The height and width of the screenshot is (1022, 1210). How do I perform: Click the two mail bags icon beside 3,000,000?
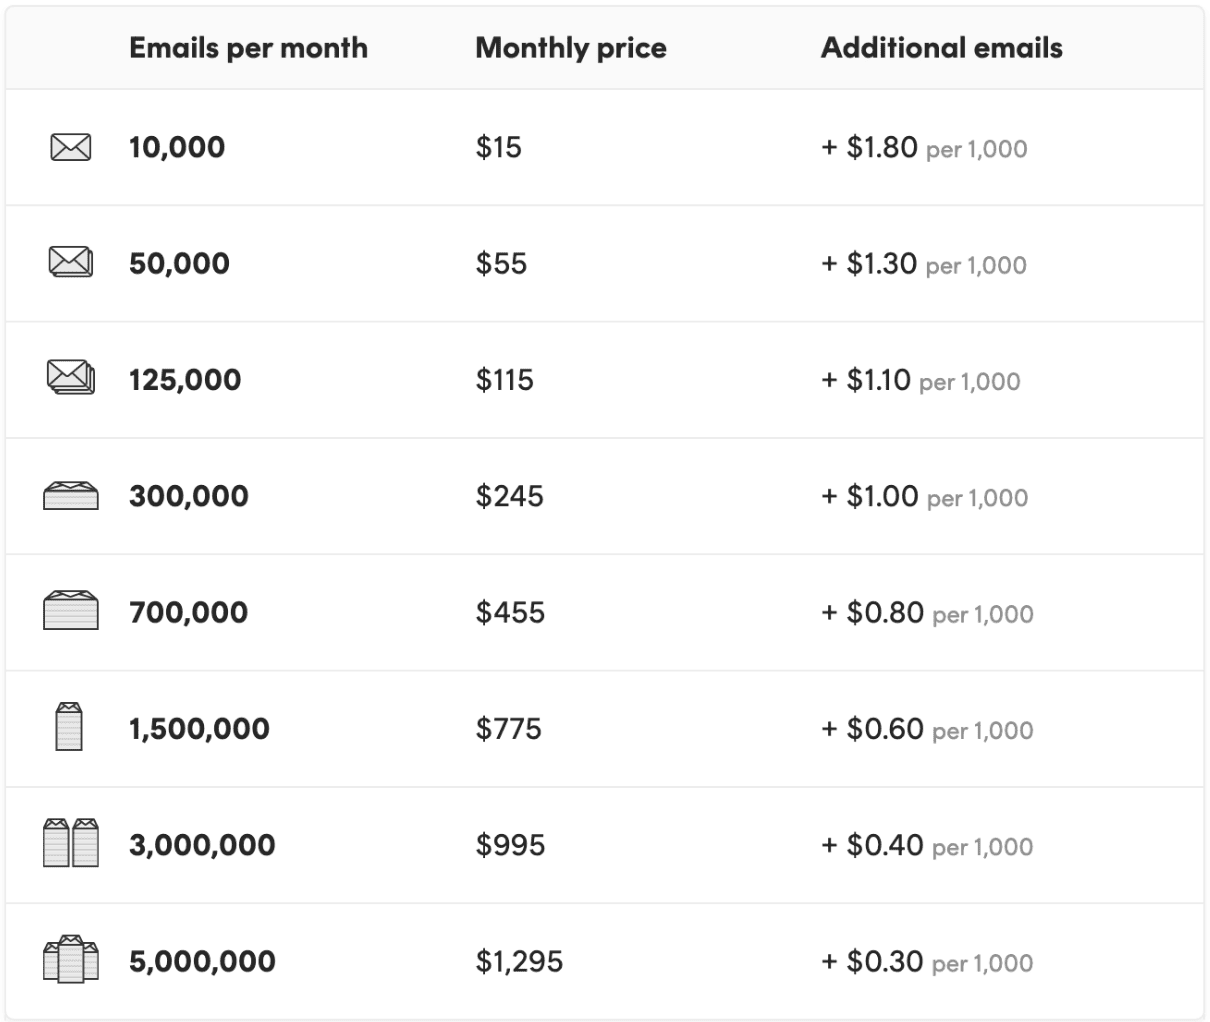pos(71,842)
